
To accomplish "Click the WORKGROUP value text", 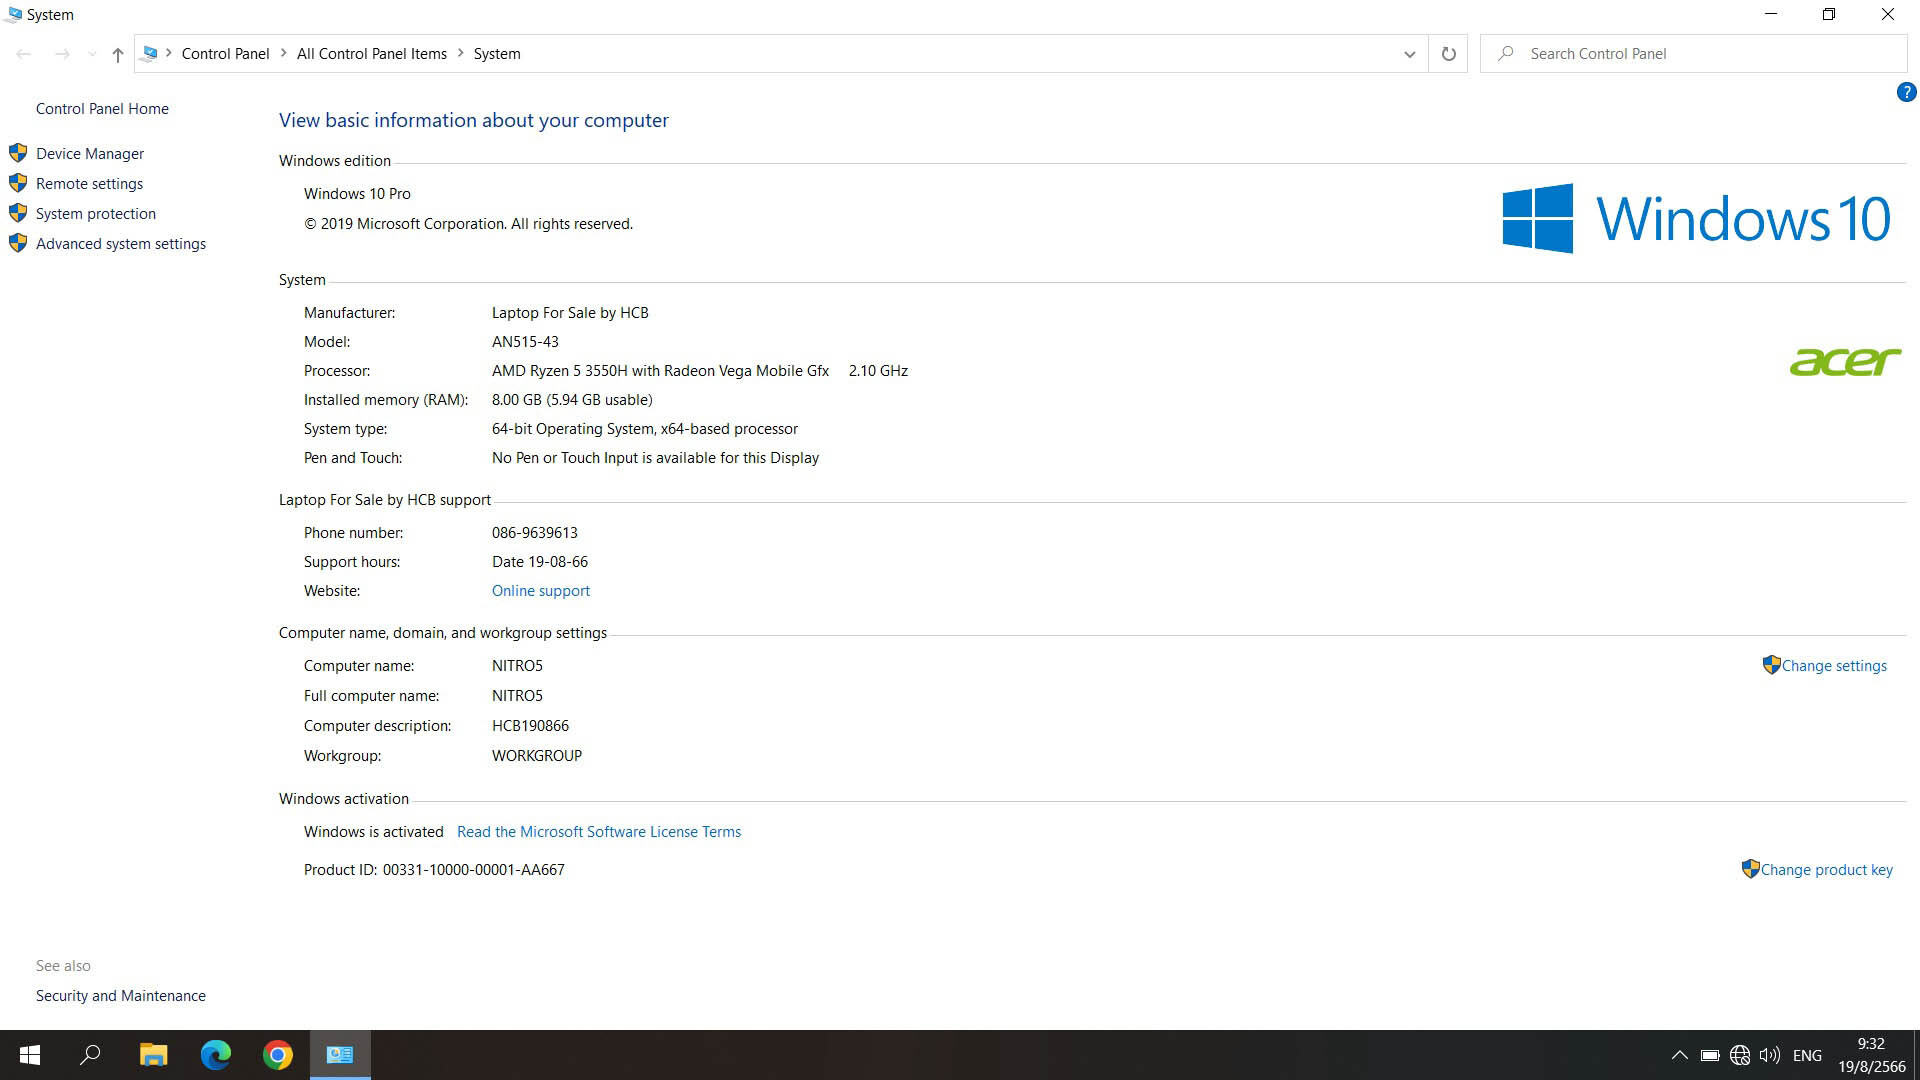I will tap(537, 756).
